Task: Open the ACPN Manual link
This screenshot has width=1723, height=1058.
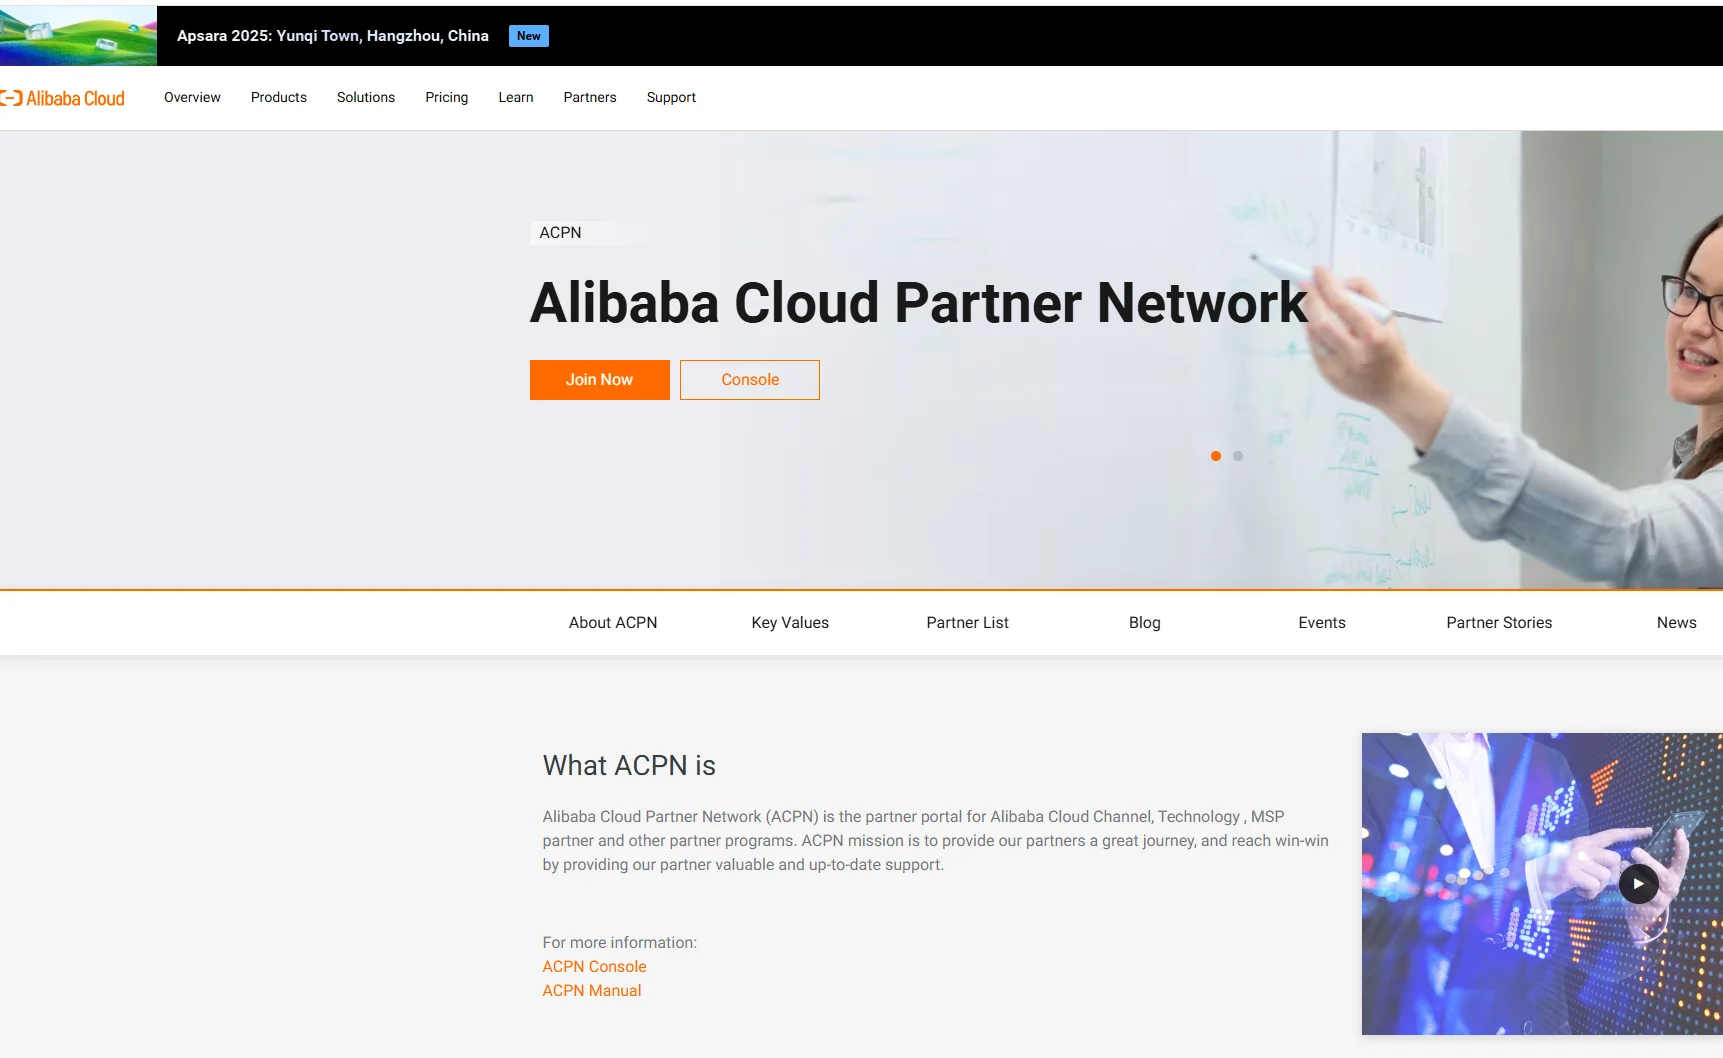Action: click(592, 990)
